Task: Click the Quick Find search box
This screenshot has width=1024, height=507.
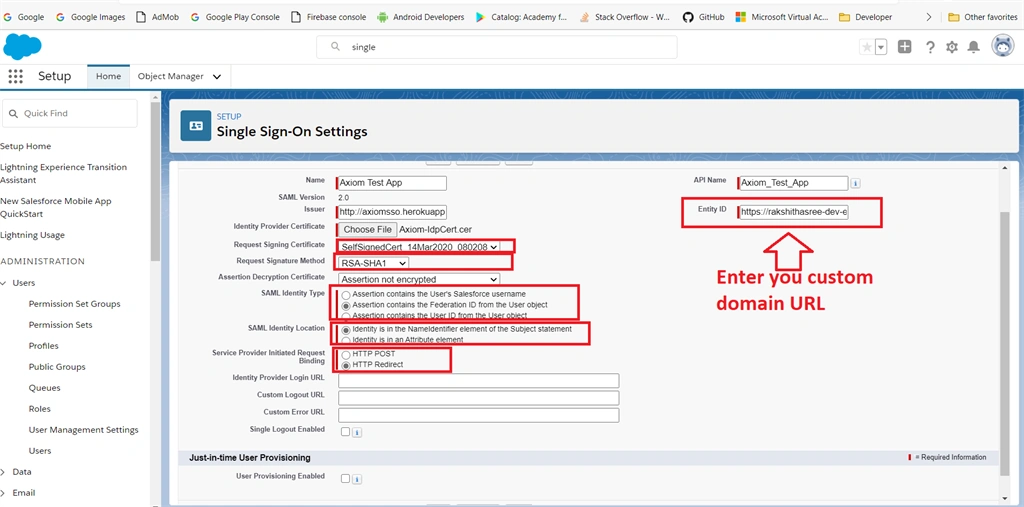Action: [x=70, y=114]
